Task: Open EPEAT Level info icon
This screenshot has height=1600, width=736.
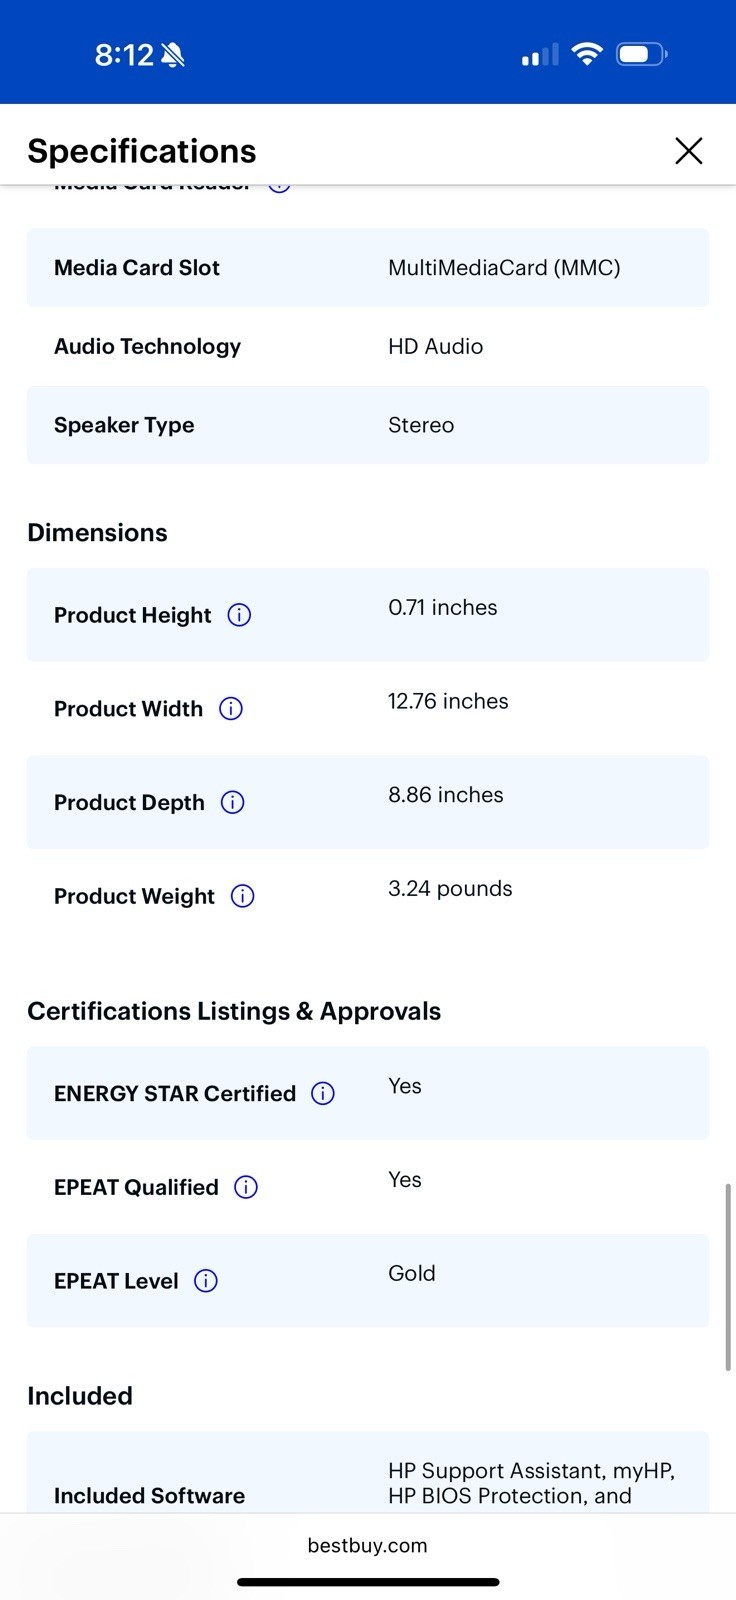Action: [x=206, y=1281]
